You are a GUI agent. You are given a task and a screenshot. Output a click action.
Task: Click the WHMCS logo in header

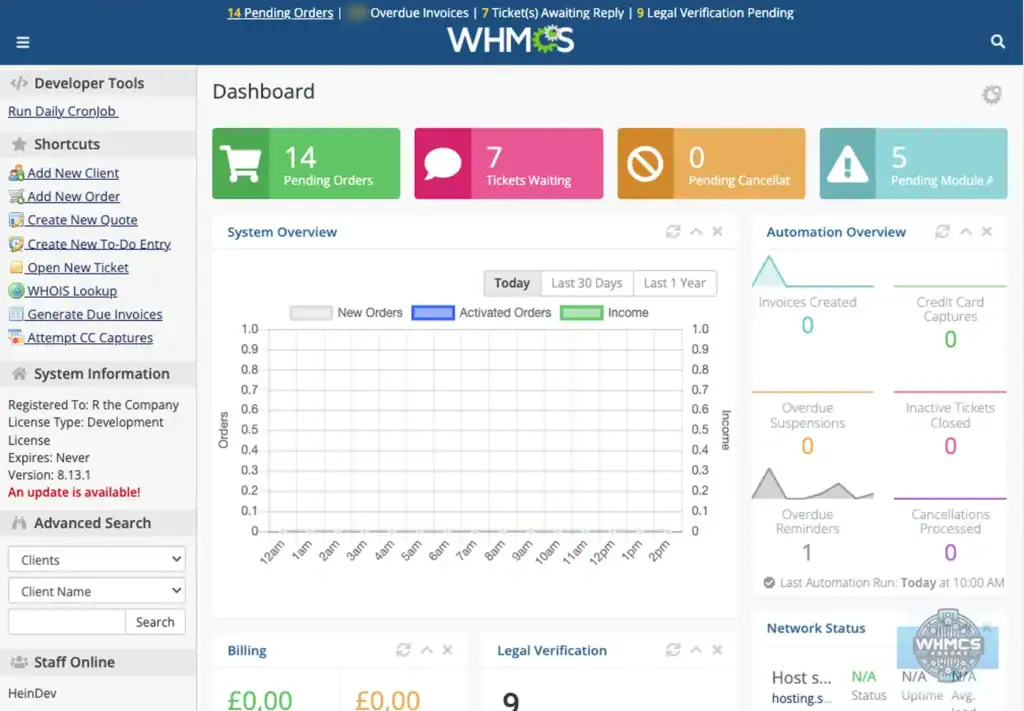[511, 40]
